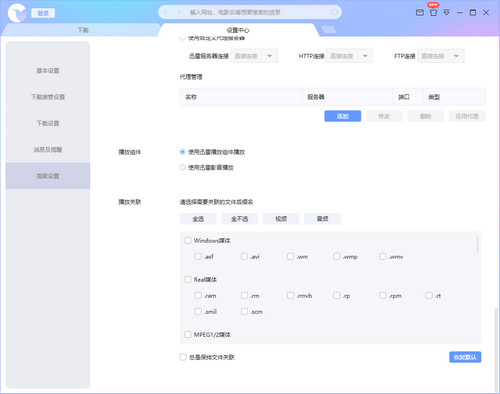Expand FTP连接 dropdown

[441, 56]
